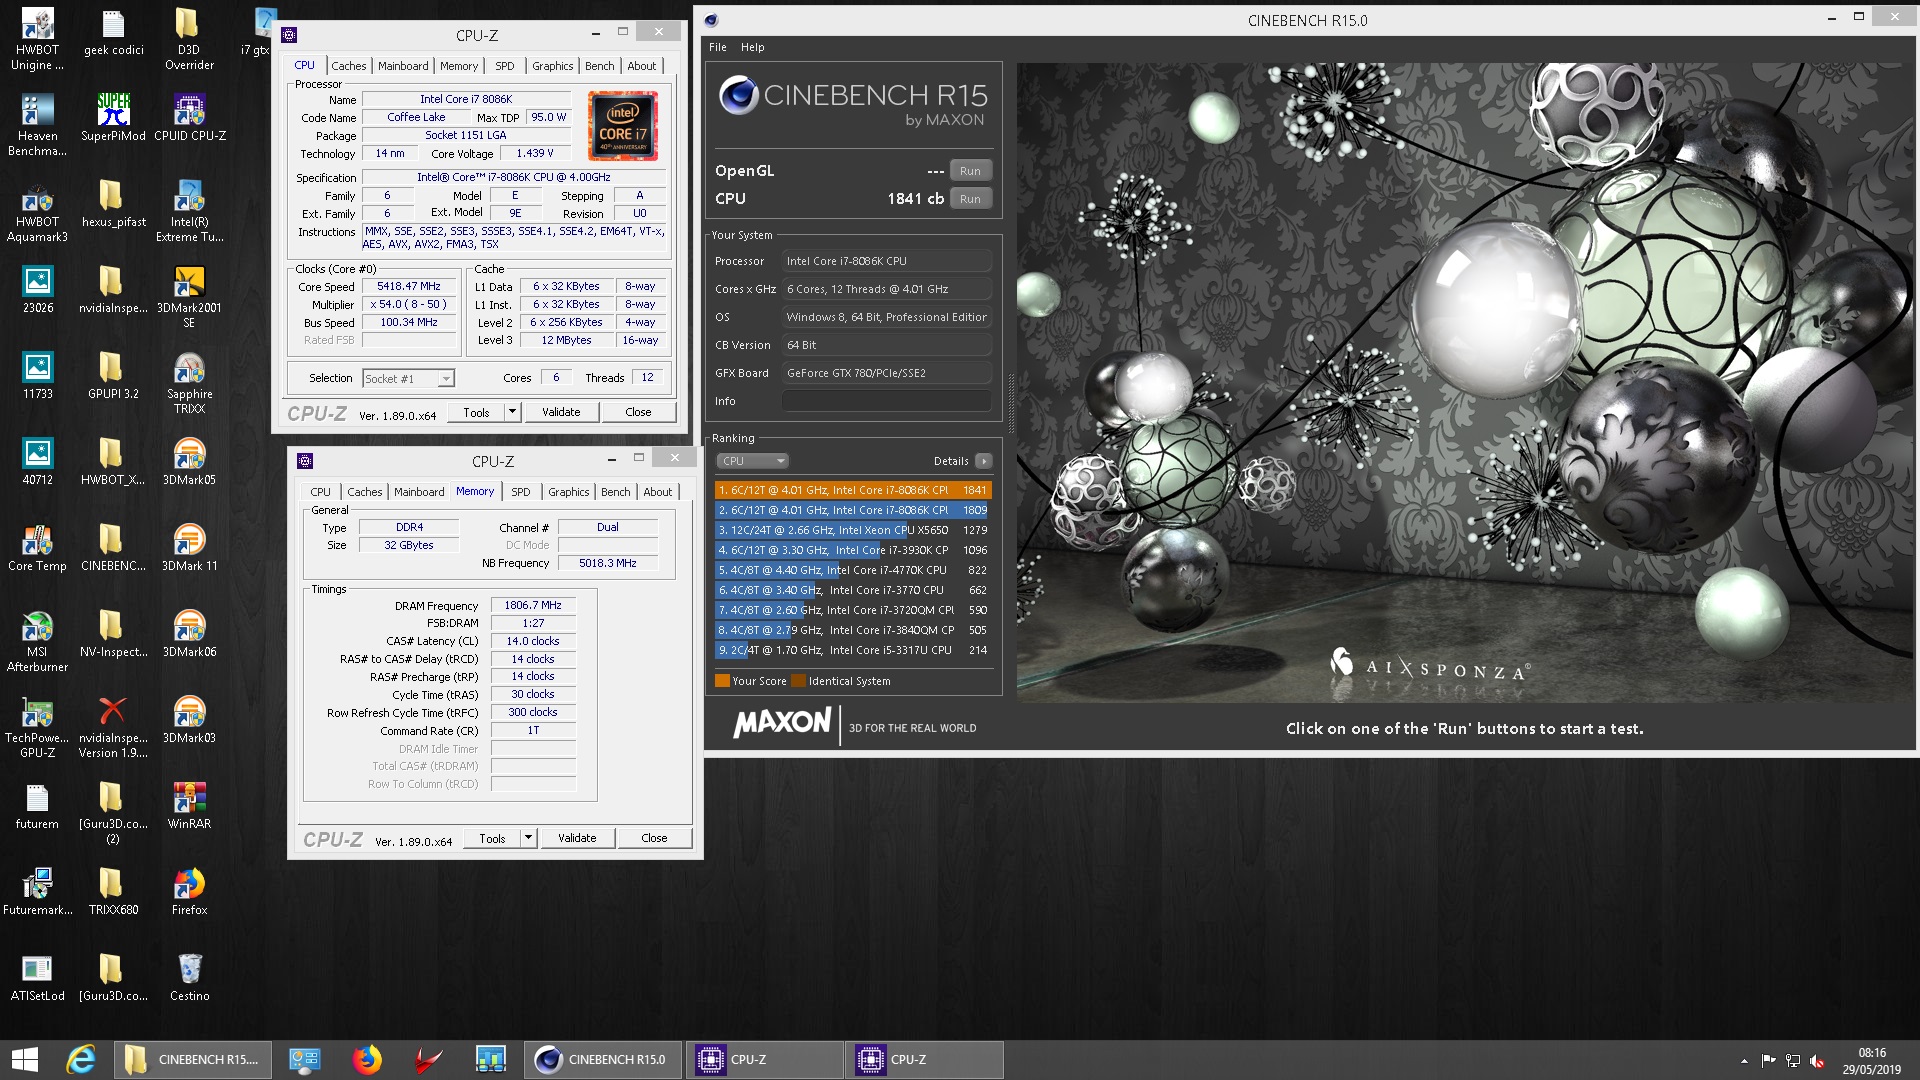This screenshot has width=1920, height=1080.
Task: Click Validate in upper CPU-Z window
Action: tap(561, 412)
